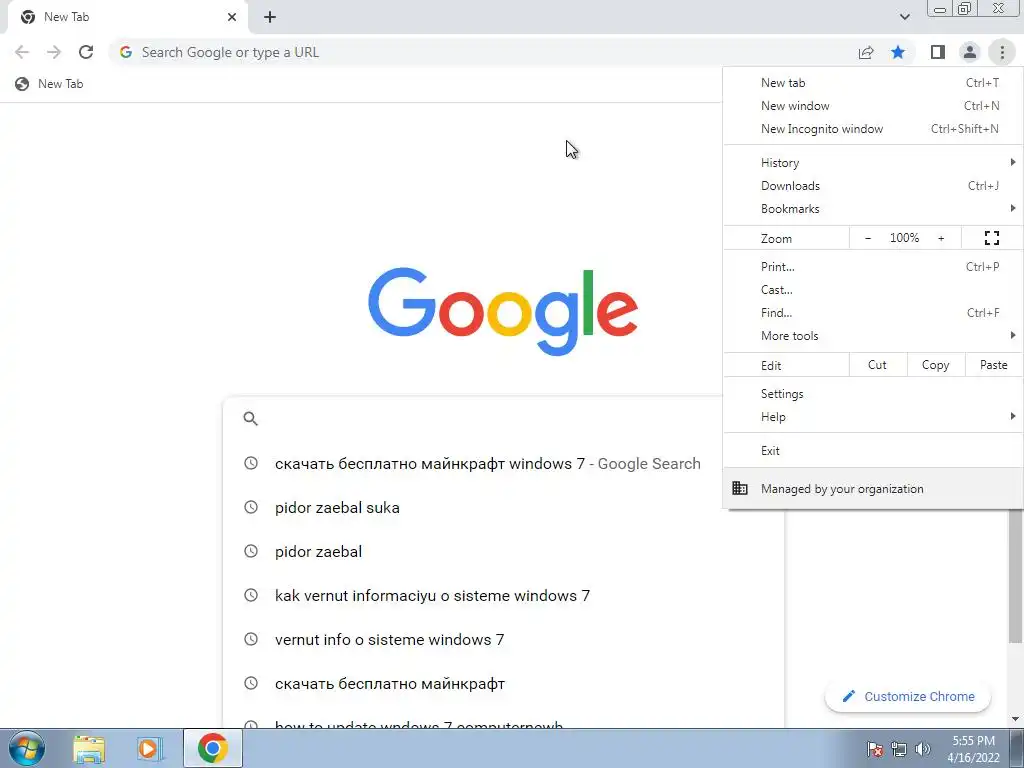Screen dimensions: 1024x768
Task: Increase zoom with the plus button
Action: pyautogui.click(x=941, y=238)
